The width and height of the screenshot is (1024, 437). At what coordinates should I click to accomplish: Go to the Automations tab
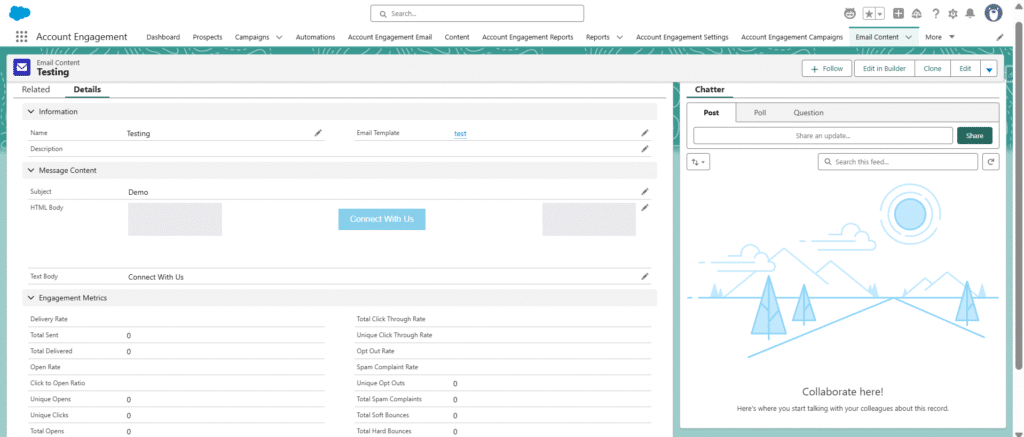tap(315, 37)
